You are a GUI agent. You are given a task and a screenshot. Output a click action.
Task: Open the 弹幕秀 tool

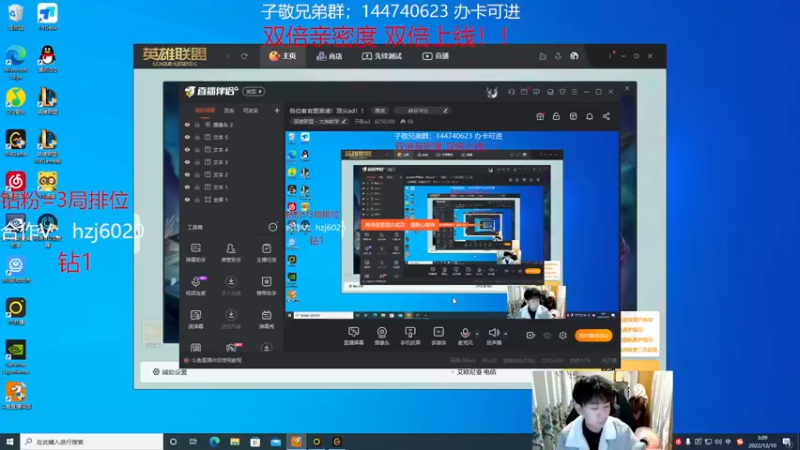pos(266,319)
